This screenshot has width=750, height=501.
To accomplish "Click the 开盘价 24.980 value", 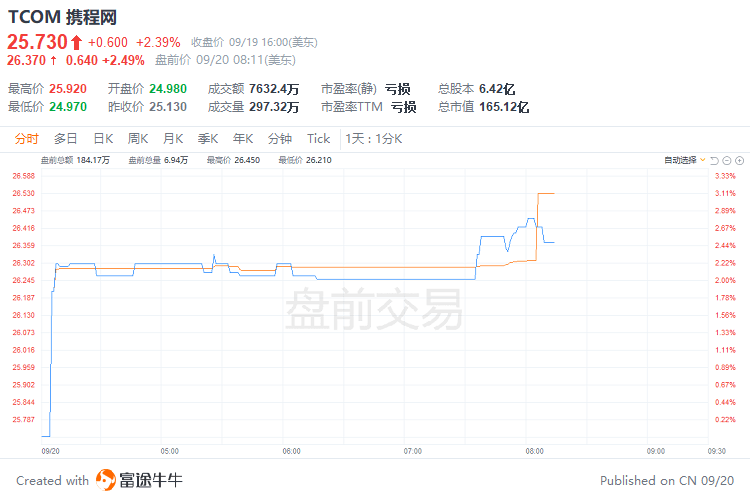I will (168, 89).
